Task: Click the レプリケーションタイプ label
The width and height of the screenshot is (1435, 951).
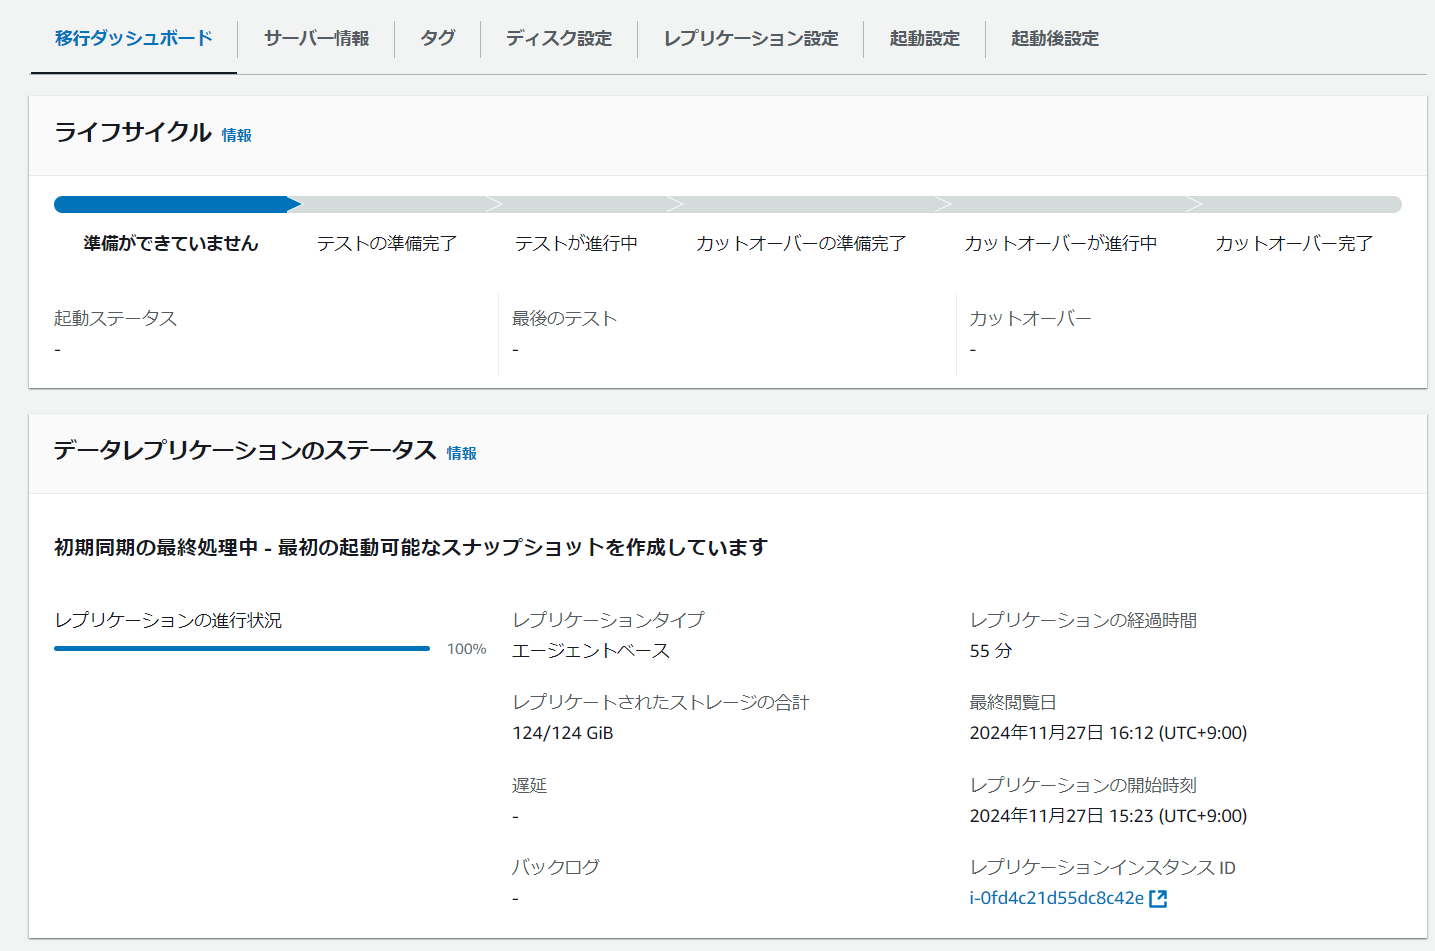Action: tap(608, 620)
